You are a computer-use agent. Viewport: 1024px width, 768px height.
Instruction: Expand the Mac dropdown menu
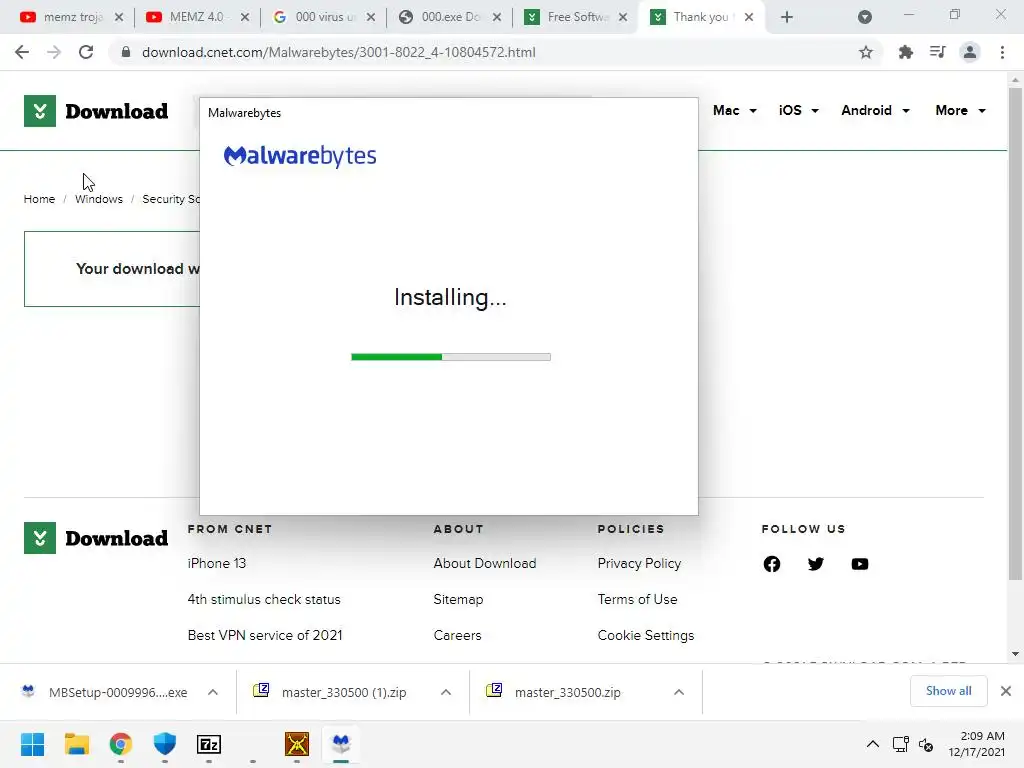(x=735, y=110)
